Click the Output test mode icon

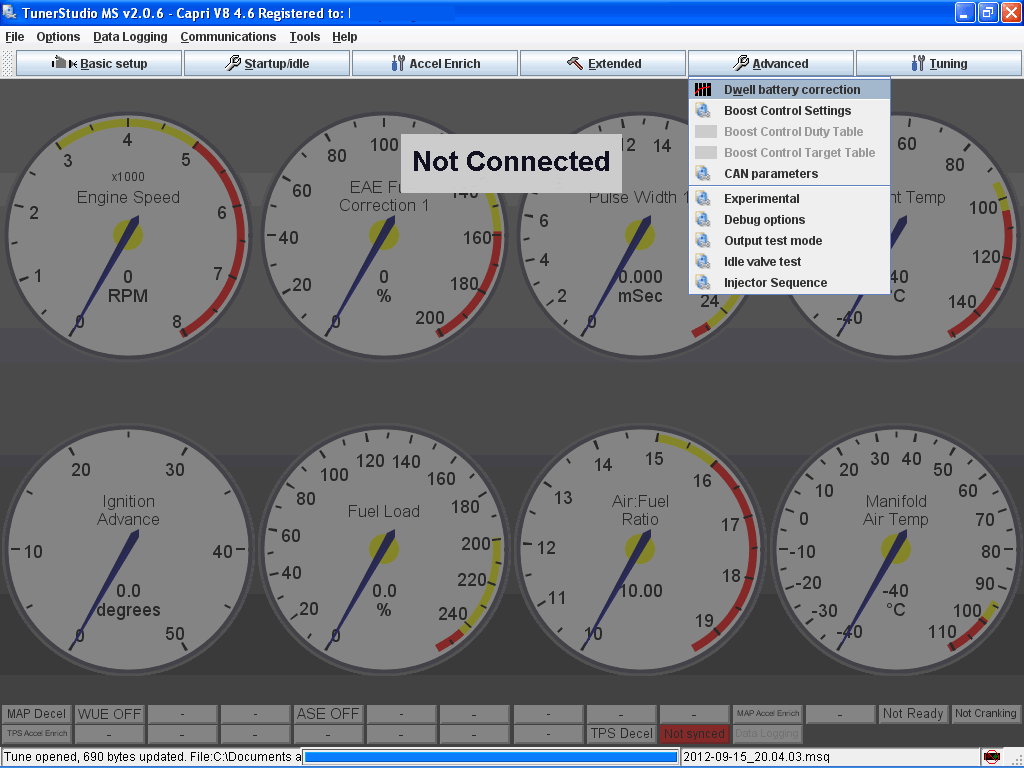[x=703, y=240]
